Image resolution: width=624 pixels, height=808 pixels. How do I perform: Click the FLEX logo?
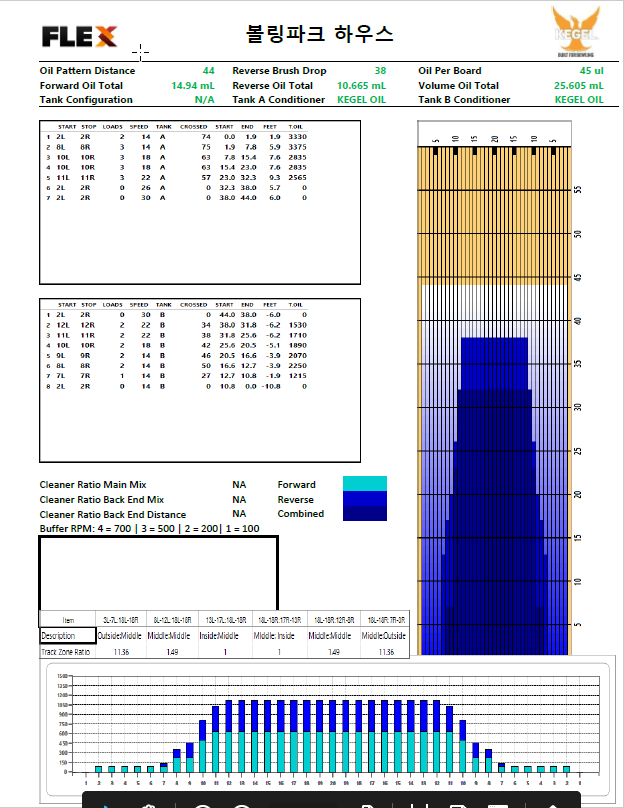[79, 37]
